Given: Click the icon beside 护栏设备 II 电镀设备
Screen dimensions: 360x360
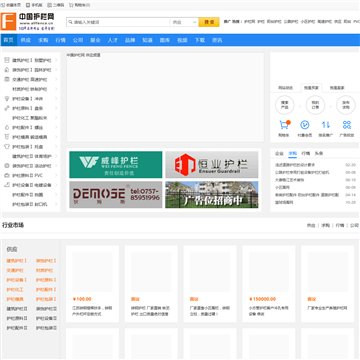Looking at the screenshot, I should coord(7,185).
